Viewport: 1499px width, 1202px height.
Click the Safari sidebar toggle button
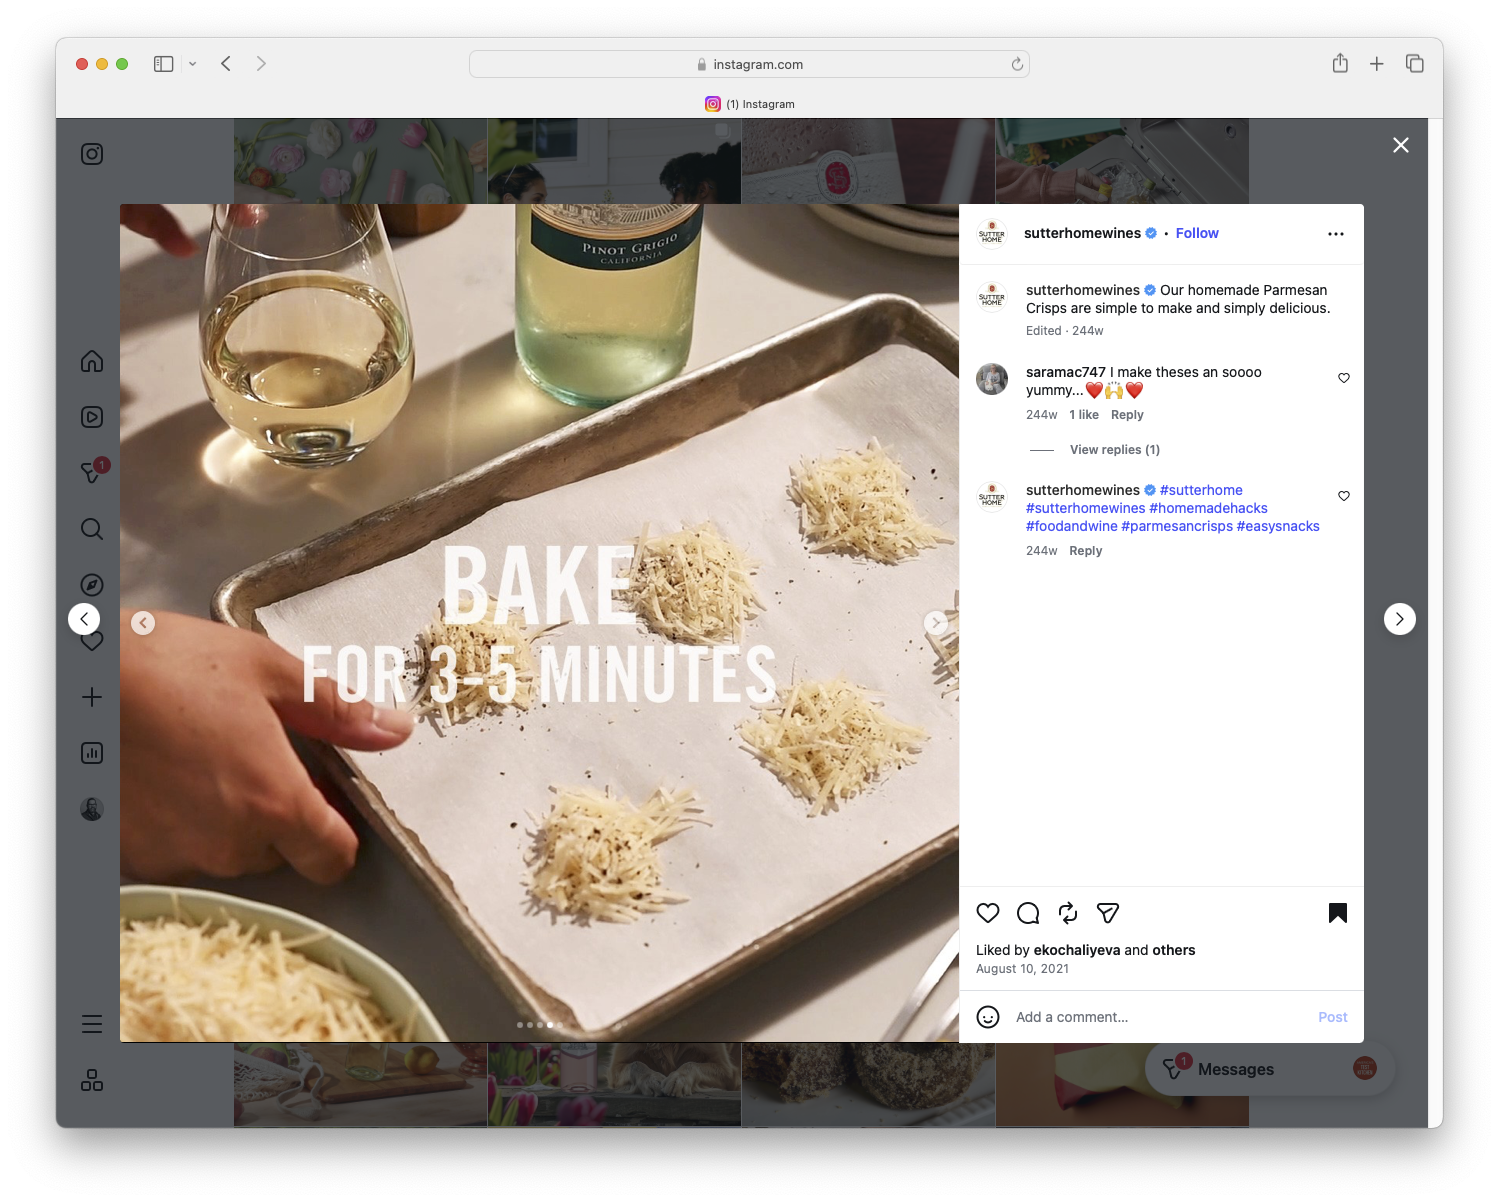pyautogui.click(x=164, y=64)
